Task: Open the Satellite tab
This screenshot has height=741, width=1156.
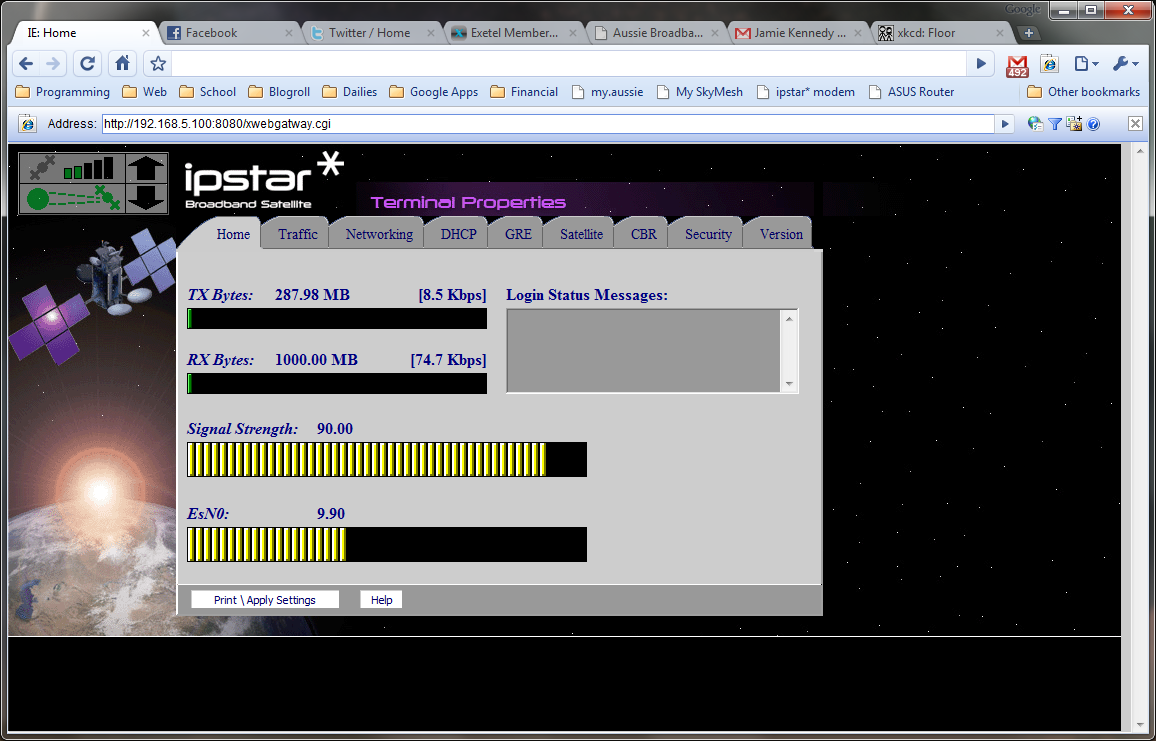Action: [581, 234]
